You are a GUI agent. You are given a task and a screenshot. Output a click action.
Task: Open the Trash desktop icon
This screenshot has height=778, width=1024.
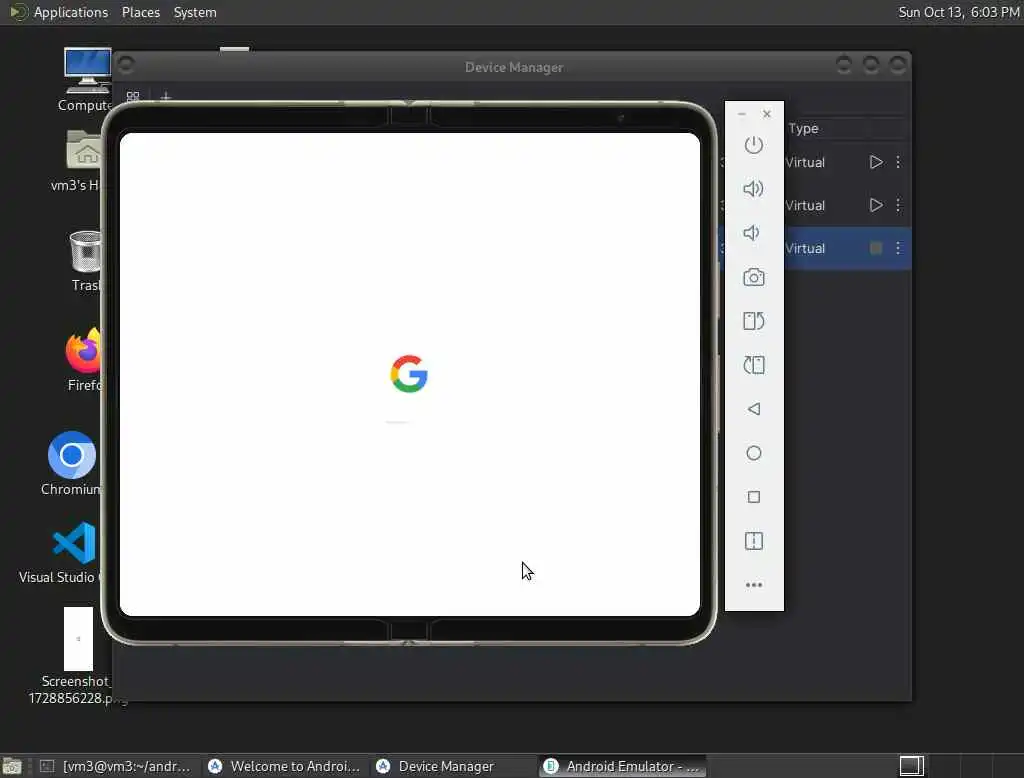85,260
